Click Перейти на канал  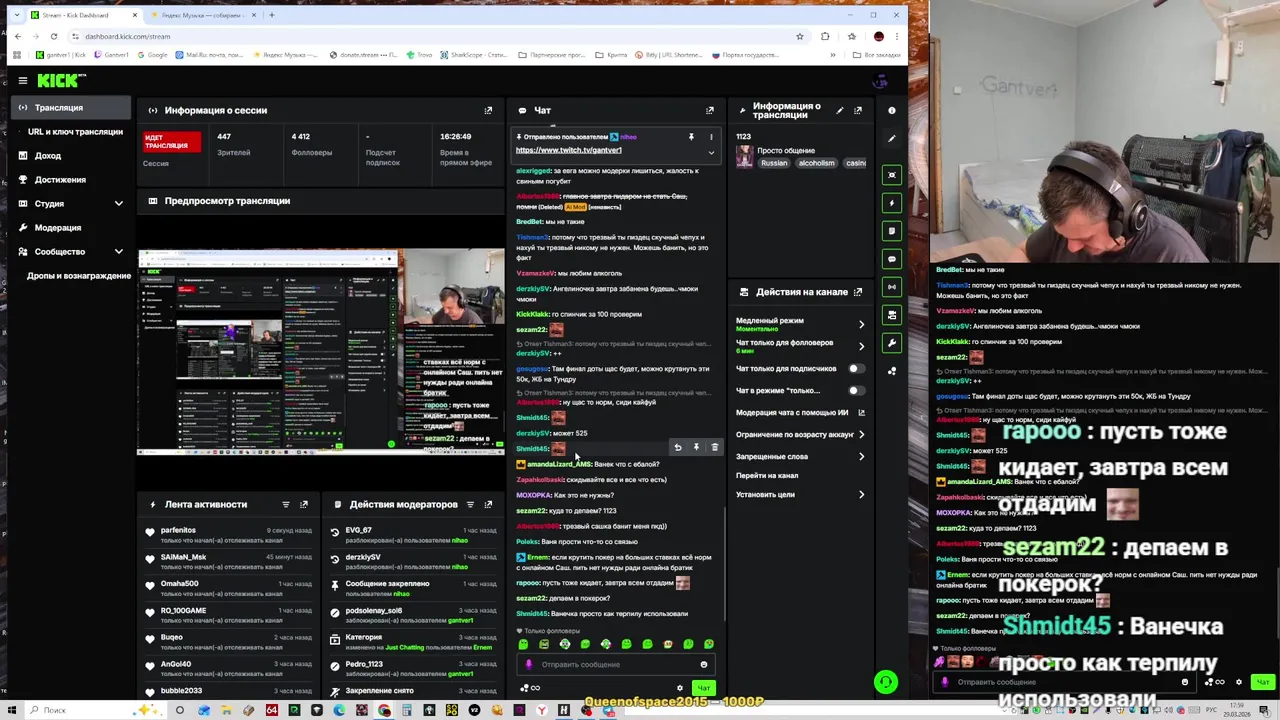767,475
